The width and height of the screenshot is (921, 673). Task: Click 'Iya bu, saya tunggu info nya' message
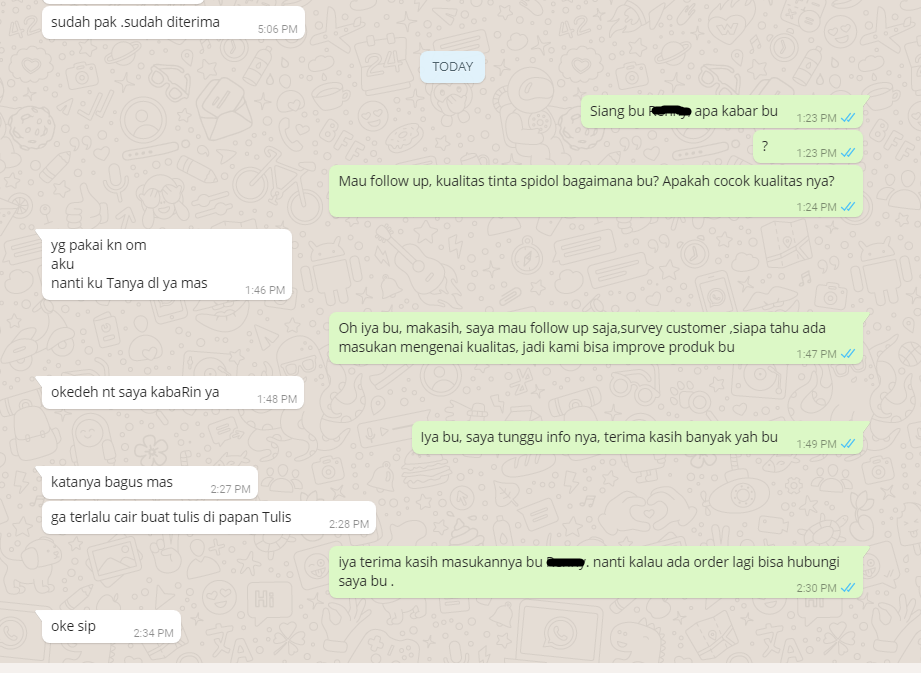coord(637,438)
